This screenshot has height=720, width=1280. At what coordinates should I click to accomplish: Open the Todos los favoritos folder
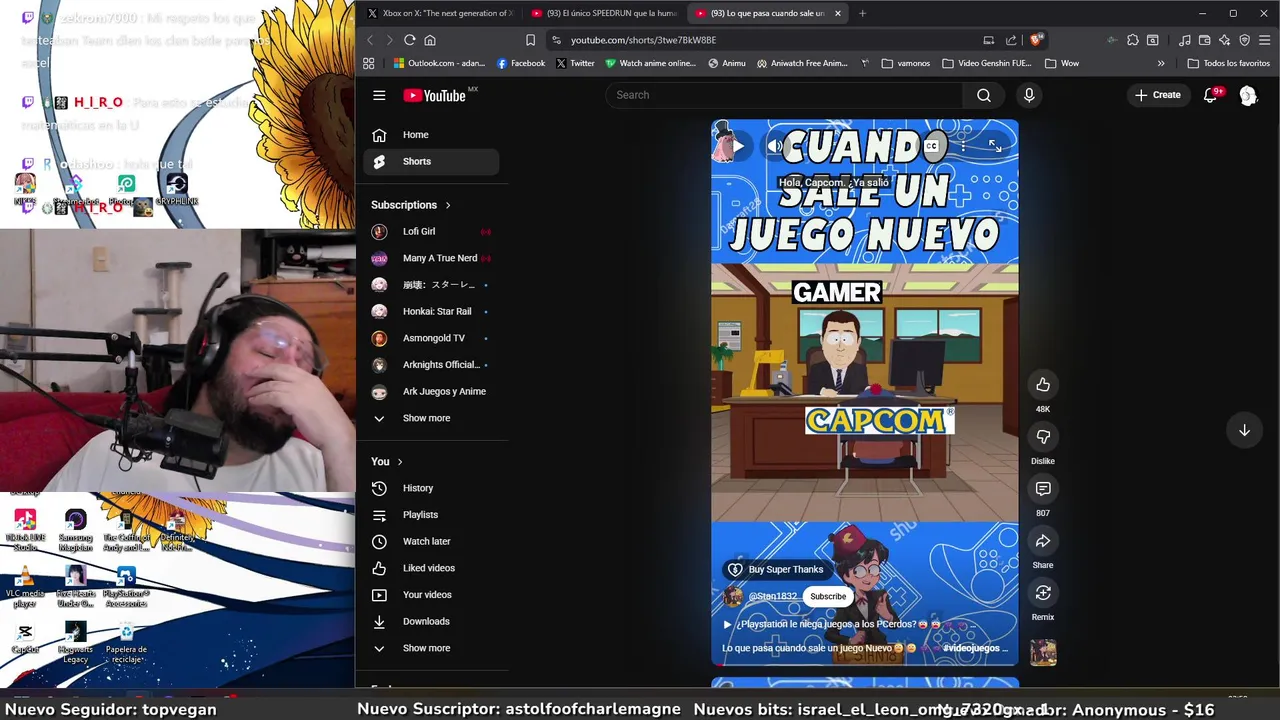click(x=1228, y=63)
